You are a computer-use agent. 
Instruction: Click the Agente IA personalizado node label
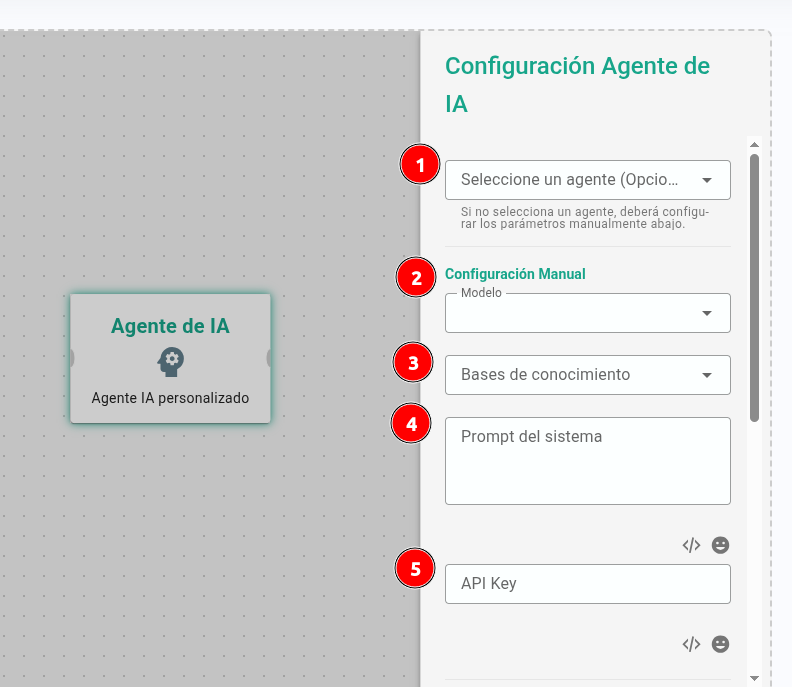tap(170, 398)
